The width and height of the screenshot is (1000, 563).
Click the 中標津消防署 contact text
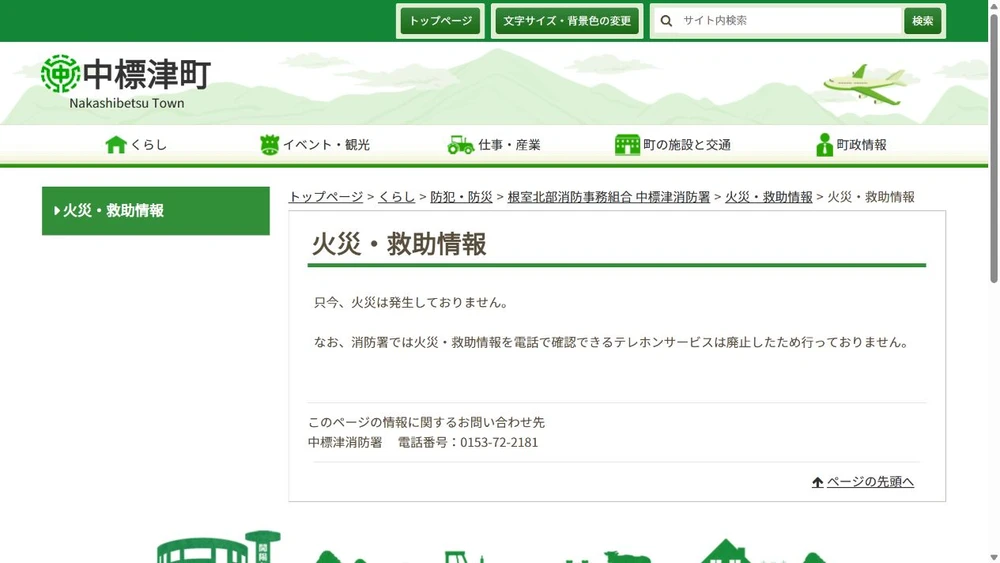[x=345, y=442]
